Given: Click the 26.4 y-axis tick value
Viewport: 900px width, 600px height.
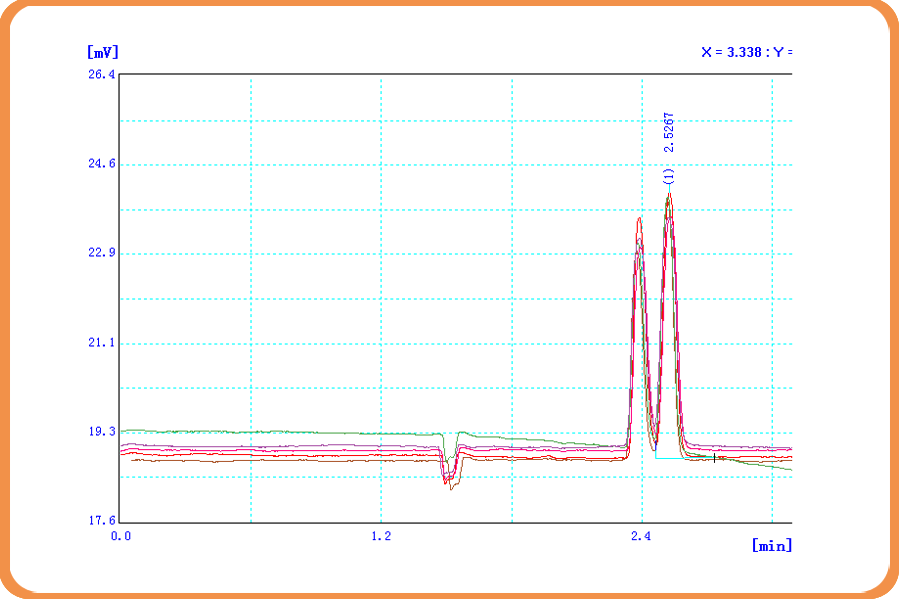Looking at the screenshot, I should tap(102, 75).
